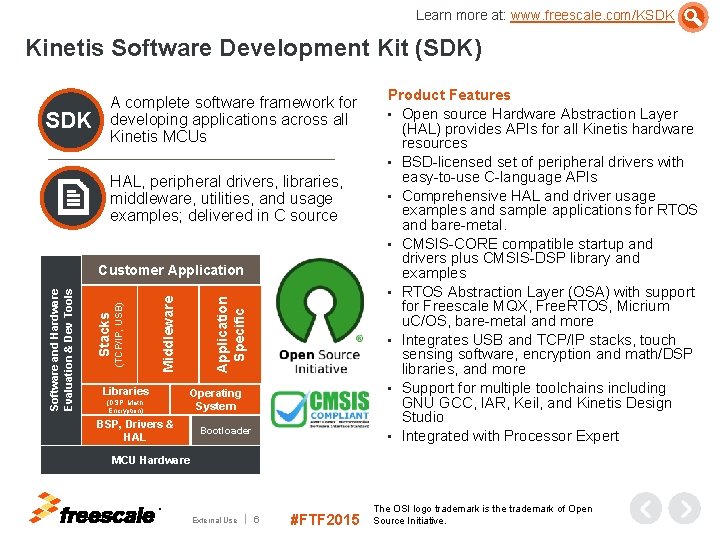Click the Open source Hardware Abstraction Layer bullet
This screenshot has height=540, width=720.
[x=547, y=128]
